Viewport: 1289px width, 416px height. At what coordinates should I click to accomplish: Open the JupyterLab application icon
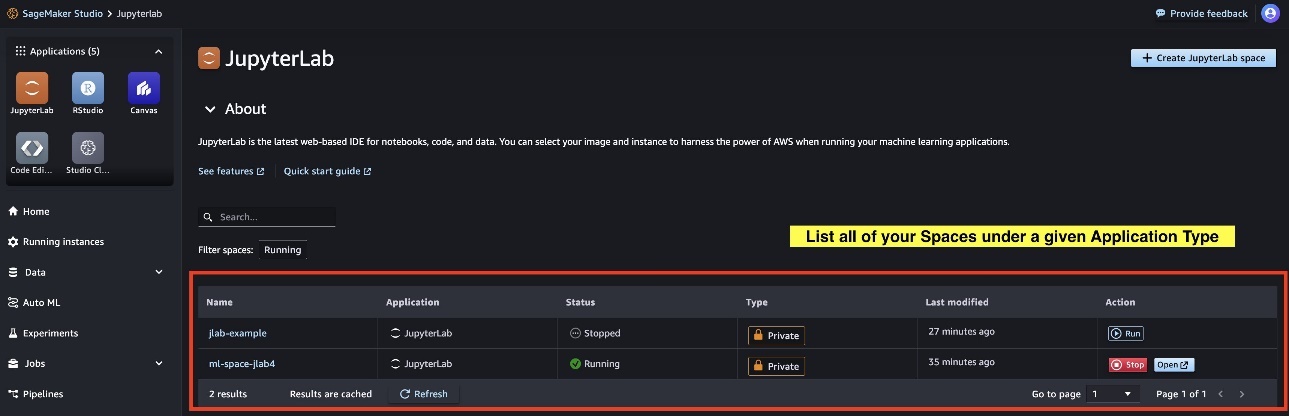(32, 88)
